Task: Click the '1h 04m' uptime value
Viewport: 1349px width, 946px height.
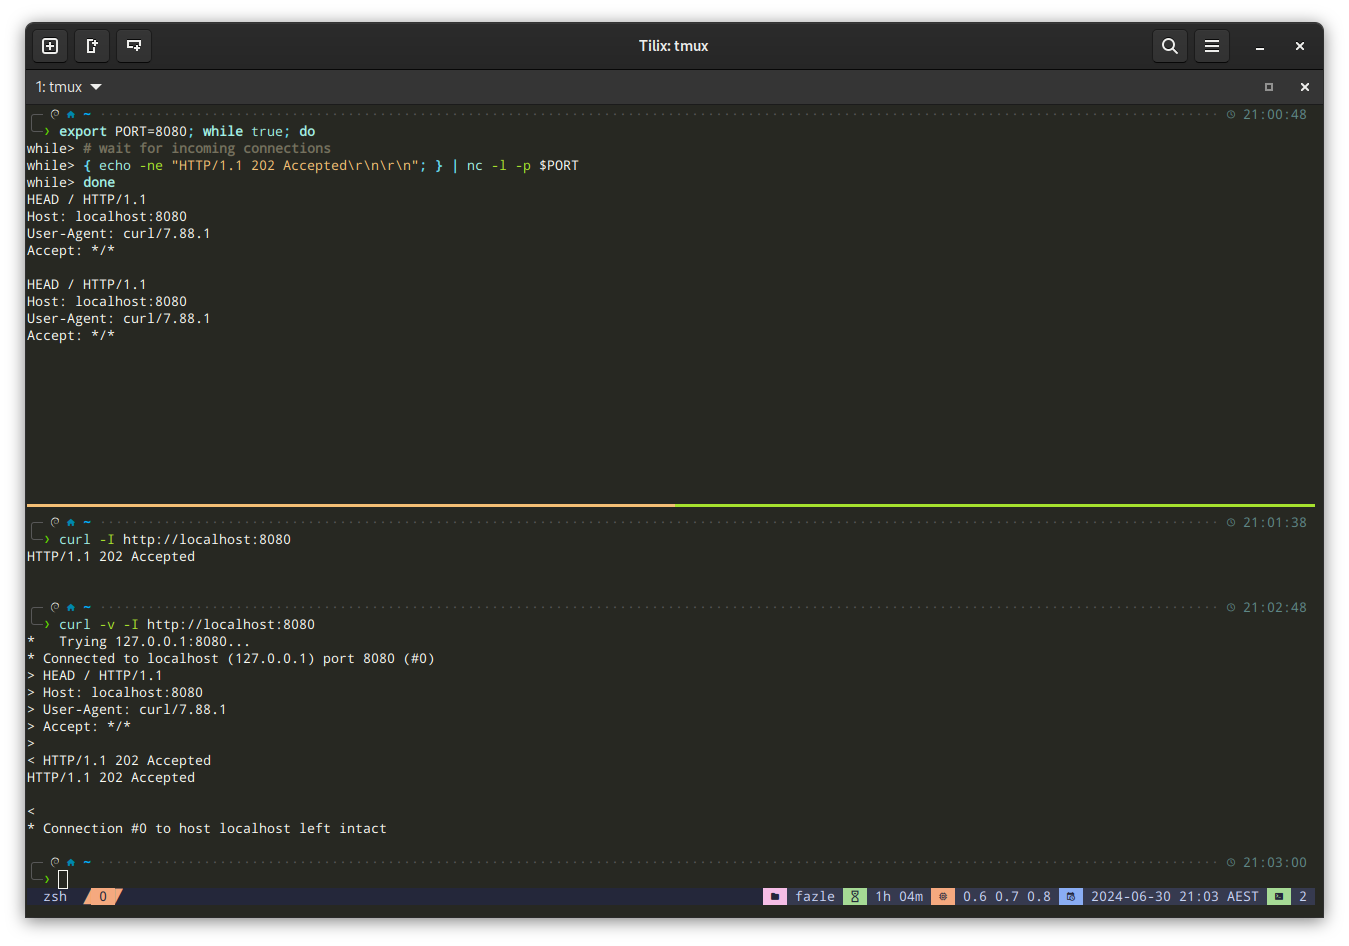Action: click(899, 896)
